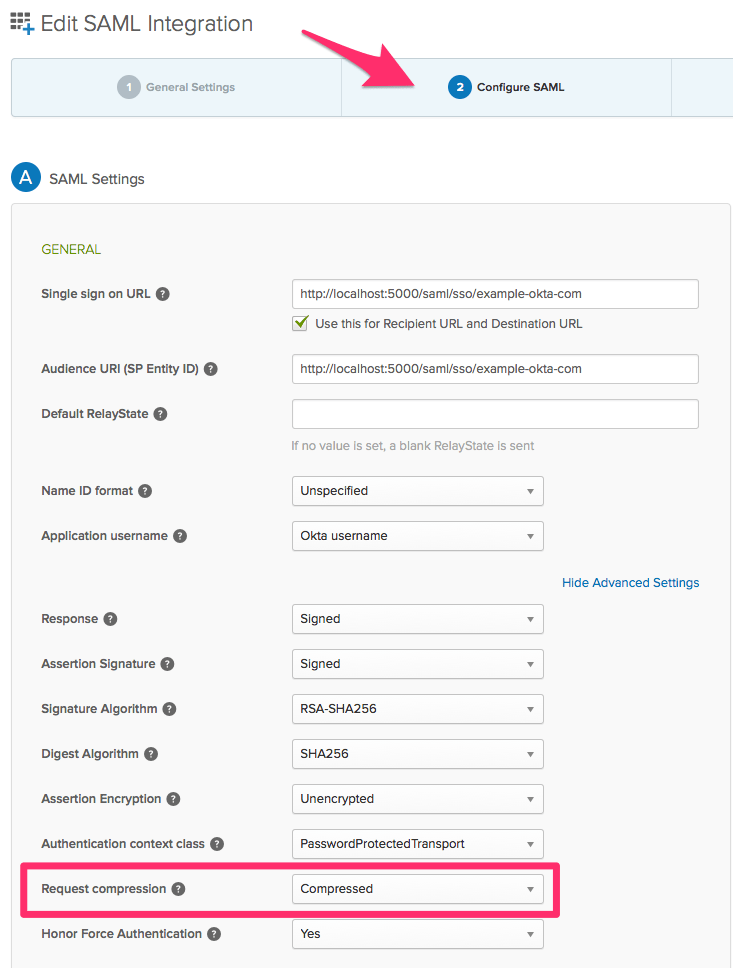Image resolution: width=733 pixels, height=968 pixels.
Task: Click help icon beside Audience URI label
Action: (211, 369)
